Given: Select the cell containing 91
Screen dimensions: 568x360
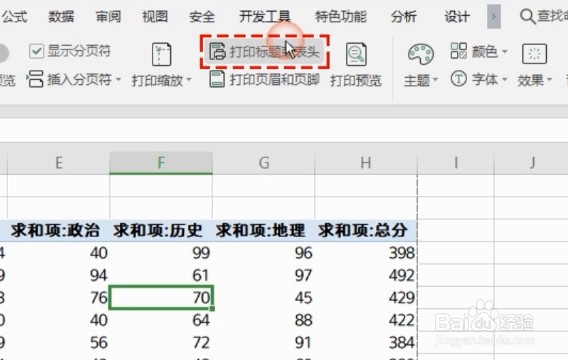Looking at the screenshot, I should (x=264, y=343).
